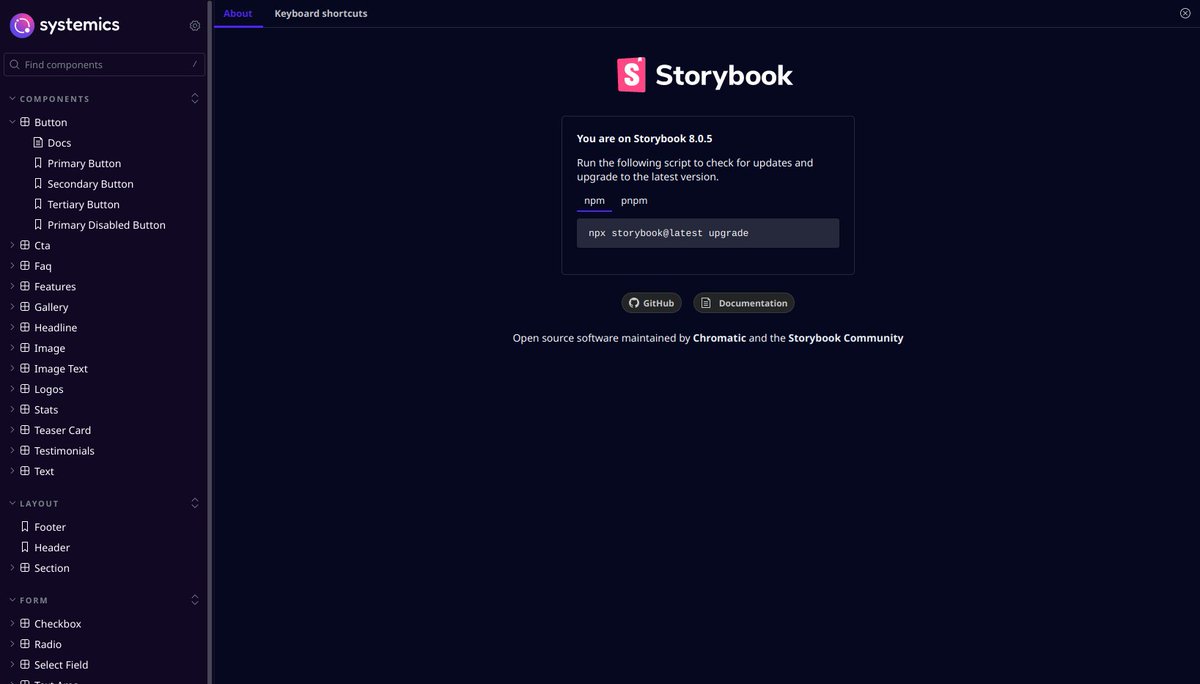Click the 'You are on Storybook 8.0.5' heading
The width and height of the screenshot is (1200, 684).
[x=645, y=139]
